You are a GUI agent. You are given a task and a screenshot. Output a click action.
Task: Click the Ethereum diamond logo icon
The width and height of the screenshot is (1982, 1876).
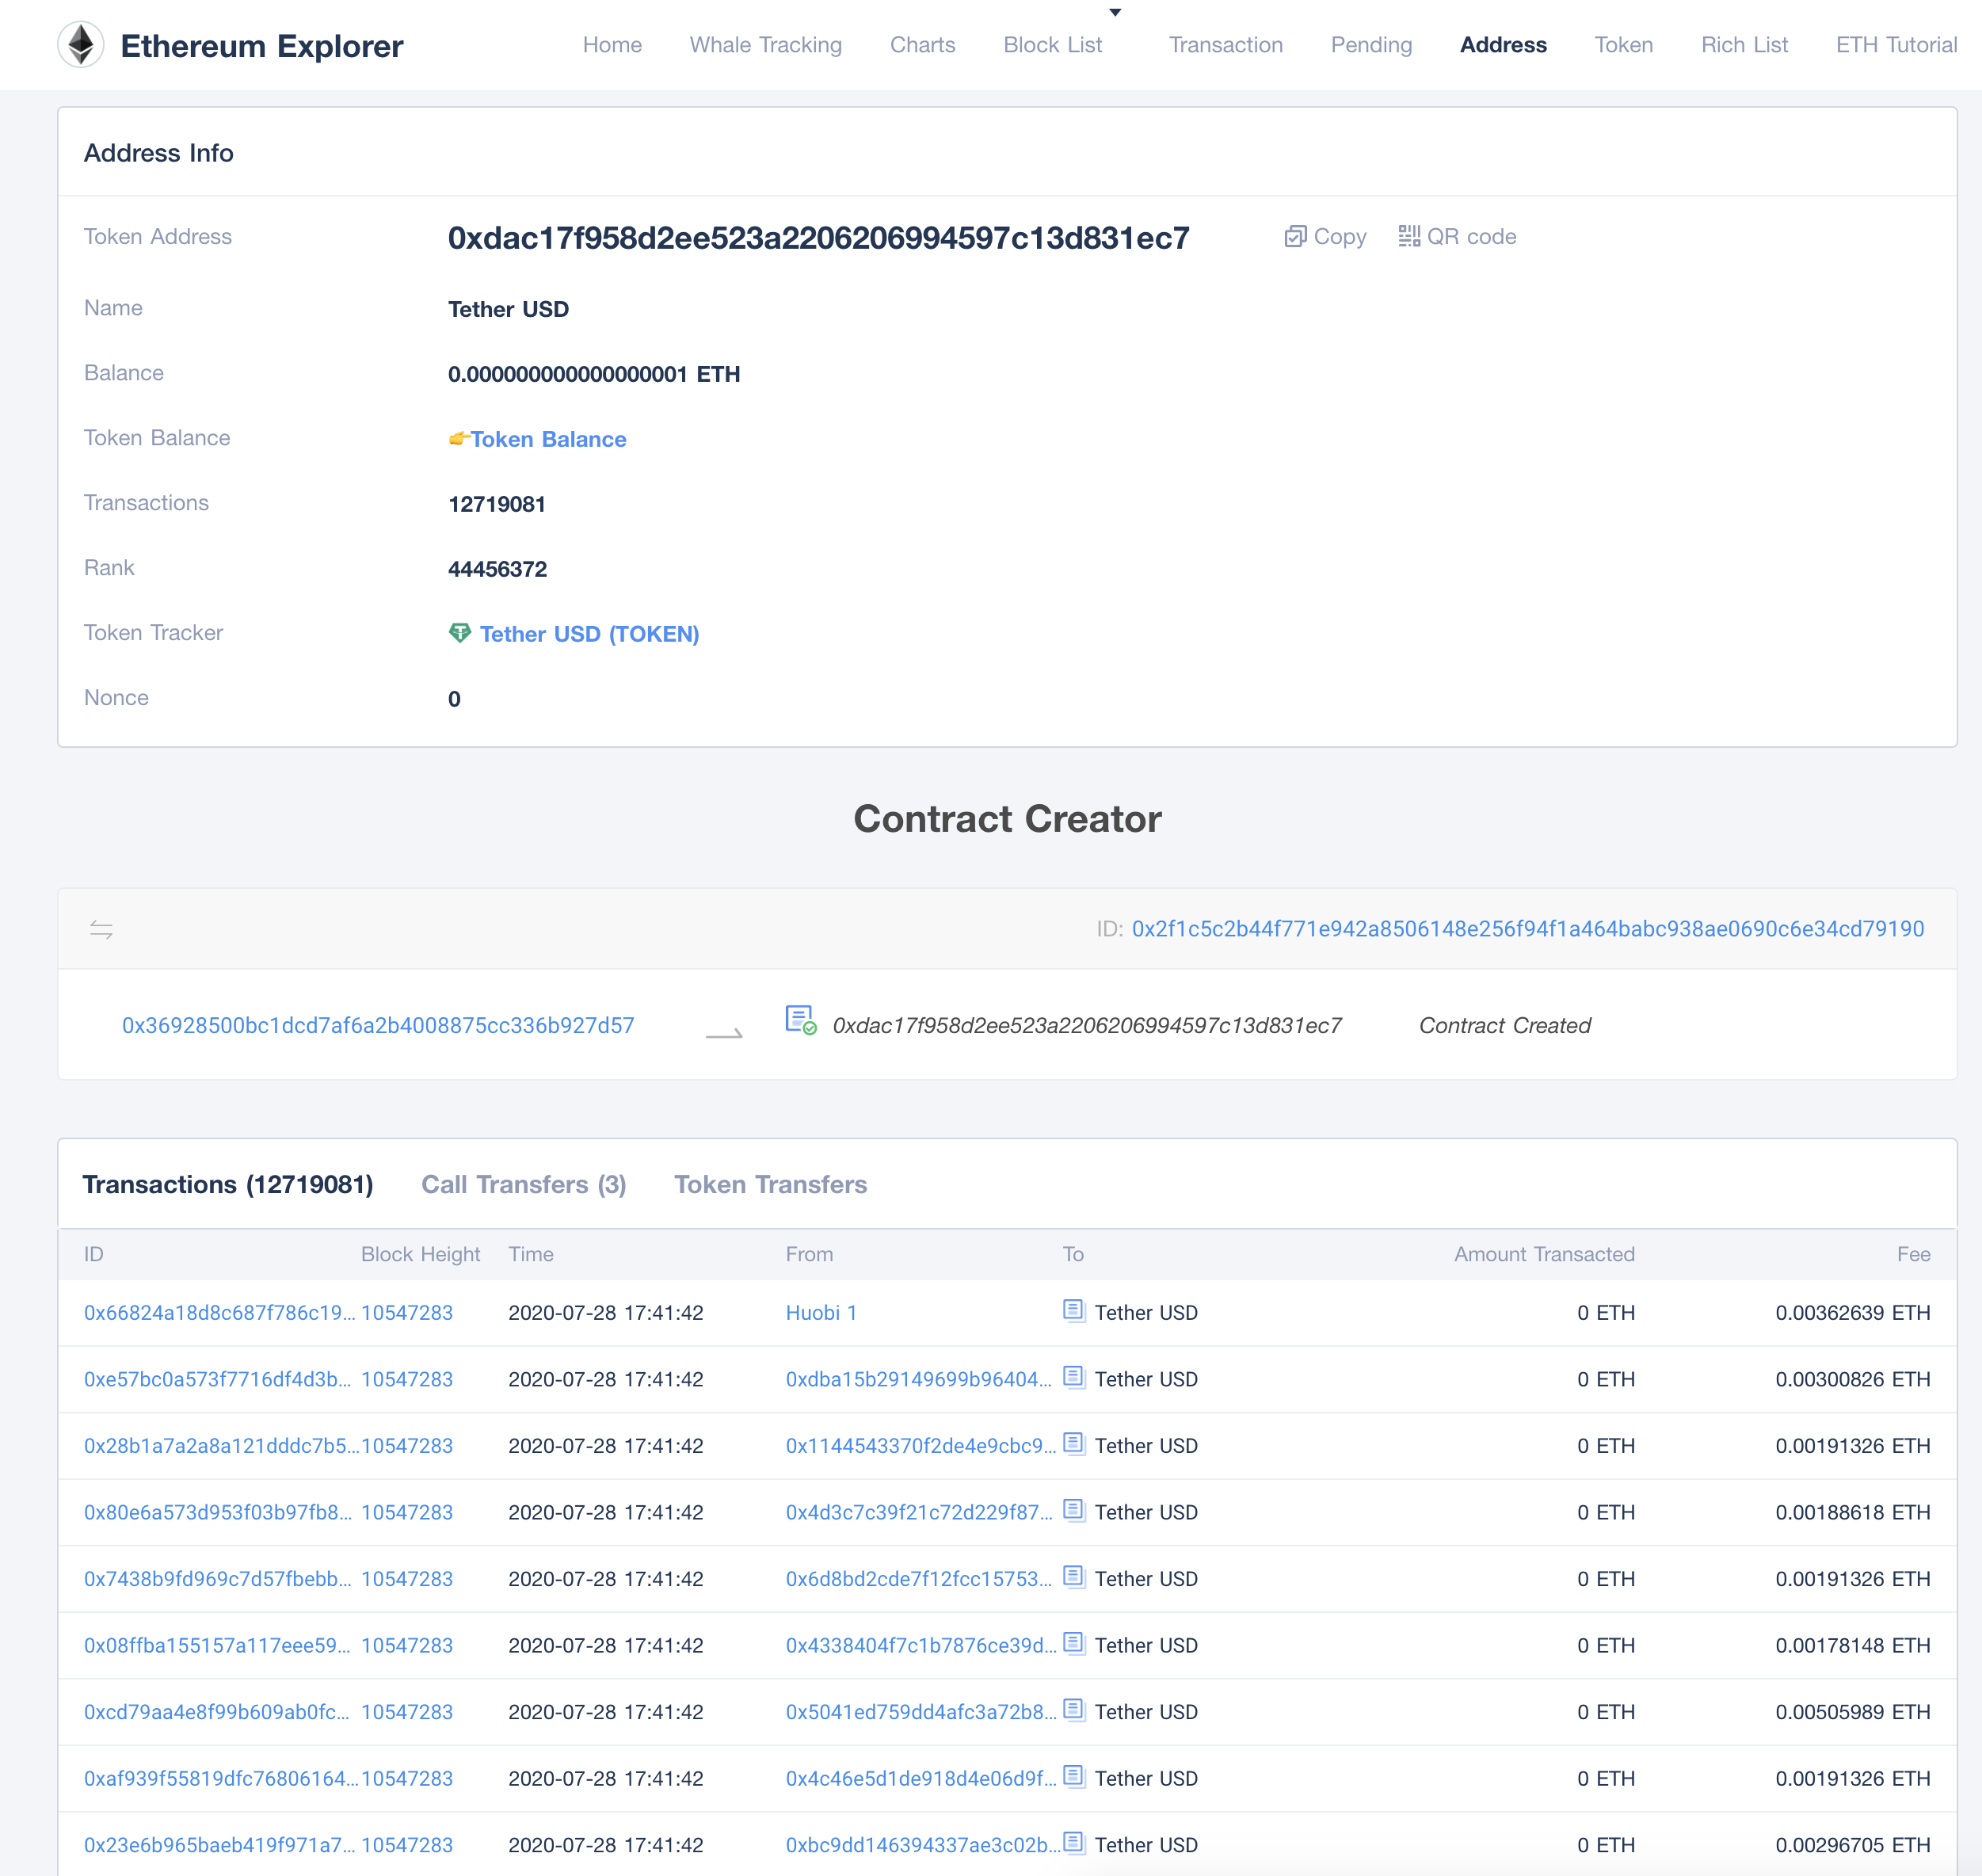[80, 45]
